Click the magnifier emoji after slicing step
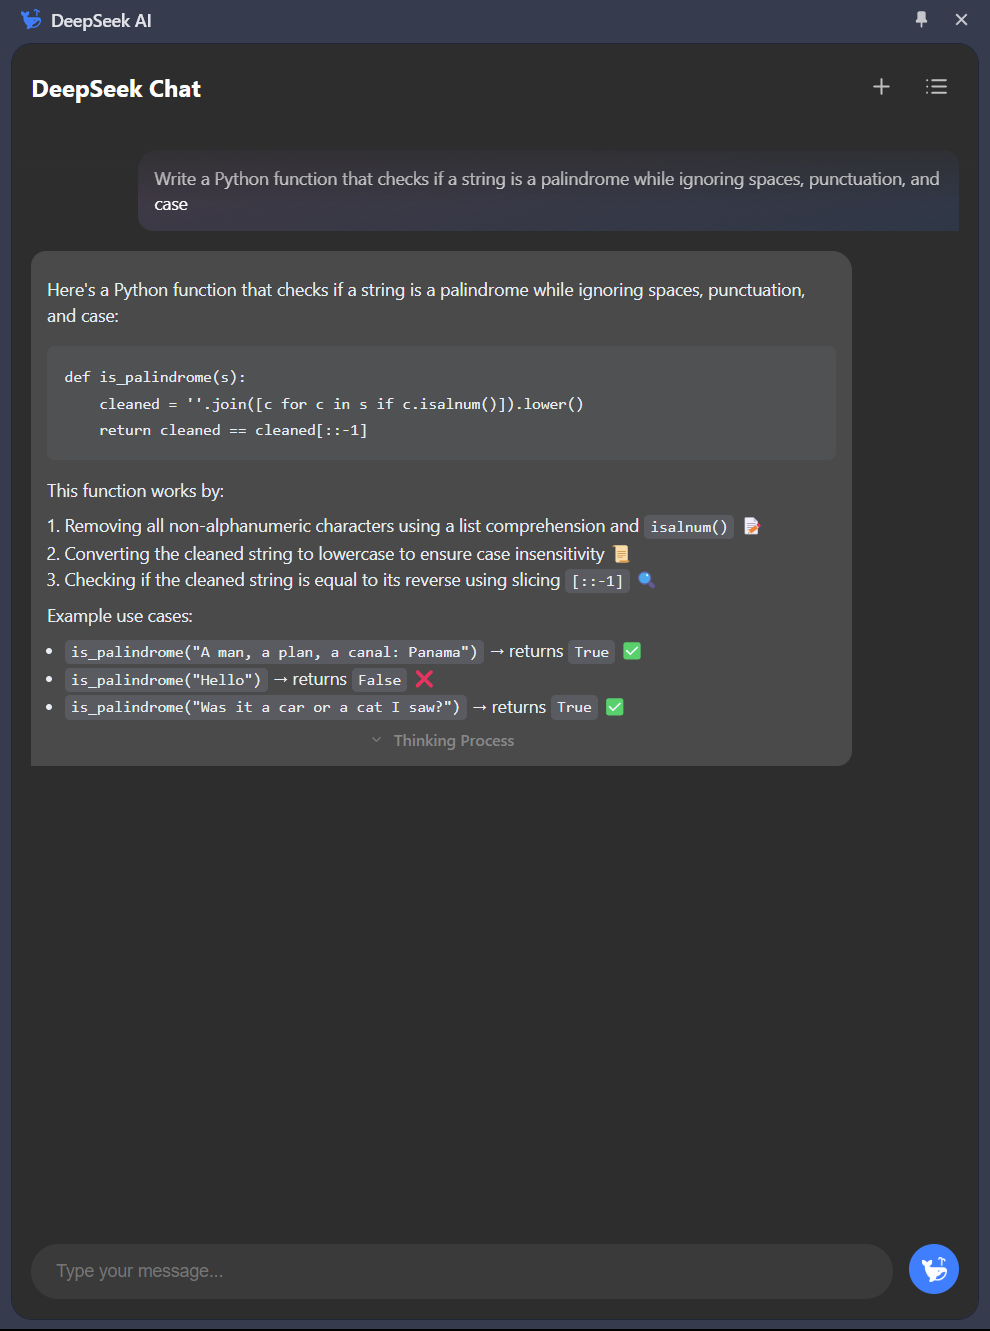This screenshot has height=1331, width=990. [646, 580]
